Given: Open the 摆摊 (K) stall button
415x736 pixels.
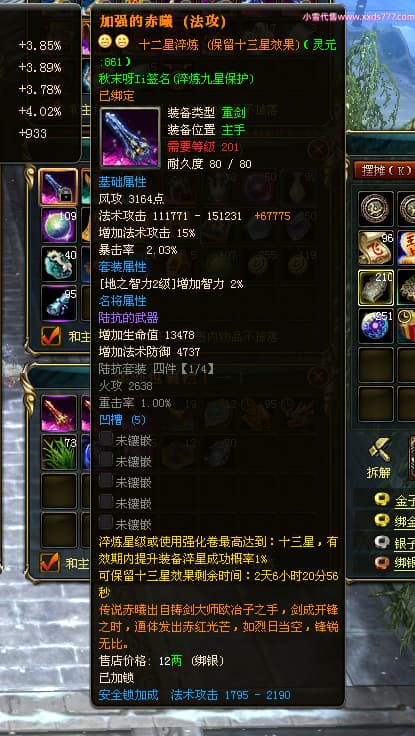Looking at the screenshot, I should pos(384,170).
